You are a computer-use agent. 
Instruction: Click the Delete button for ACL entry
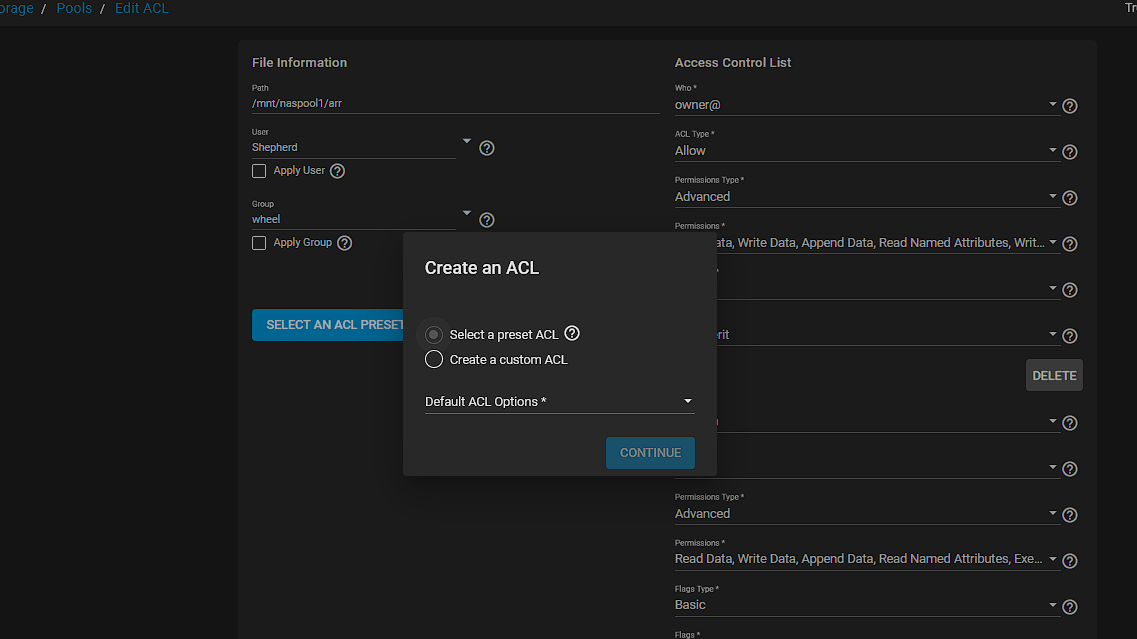point(1054,375)
